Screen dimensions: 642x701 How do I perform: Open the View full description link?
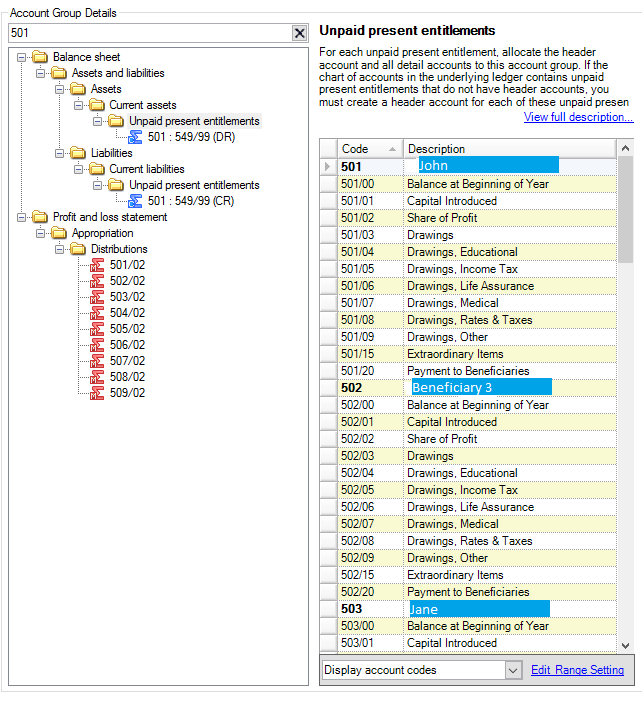[578, 117]
